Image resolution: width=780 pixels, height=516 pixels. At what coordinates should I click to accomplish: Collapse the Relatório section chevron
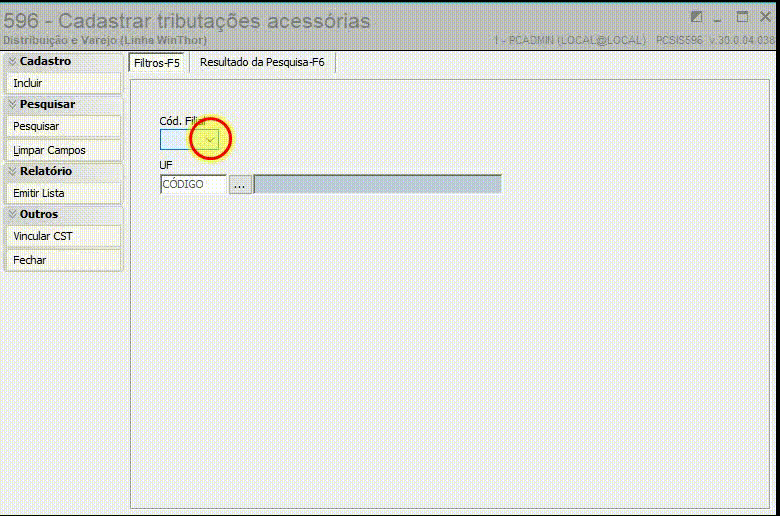tap(12, 171)
